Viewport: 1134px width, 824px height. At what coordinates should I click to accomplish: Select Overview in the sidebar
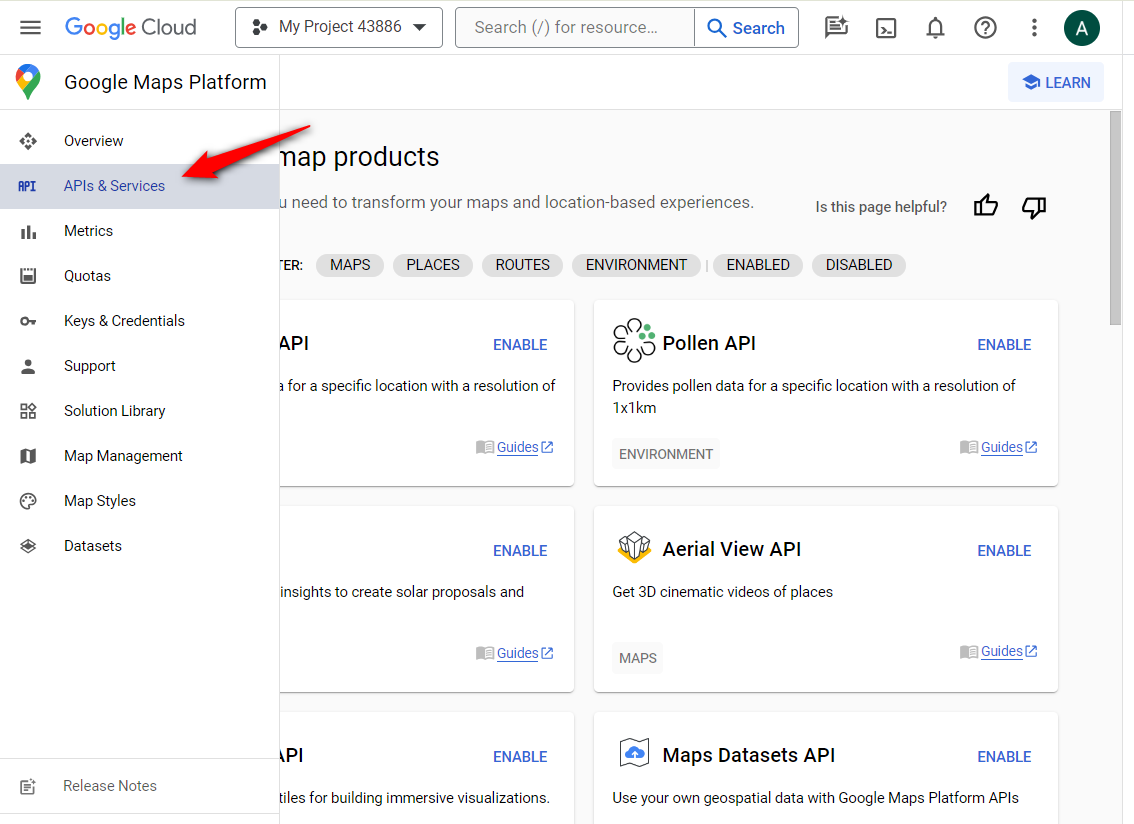(x=140, y=141)
